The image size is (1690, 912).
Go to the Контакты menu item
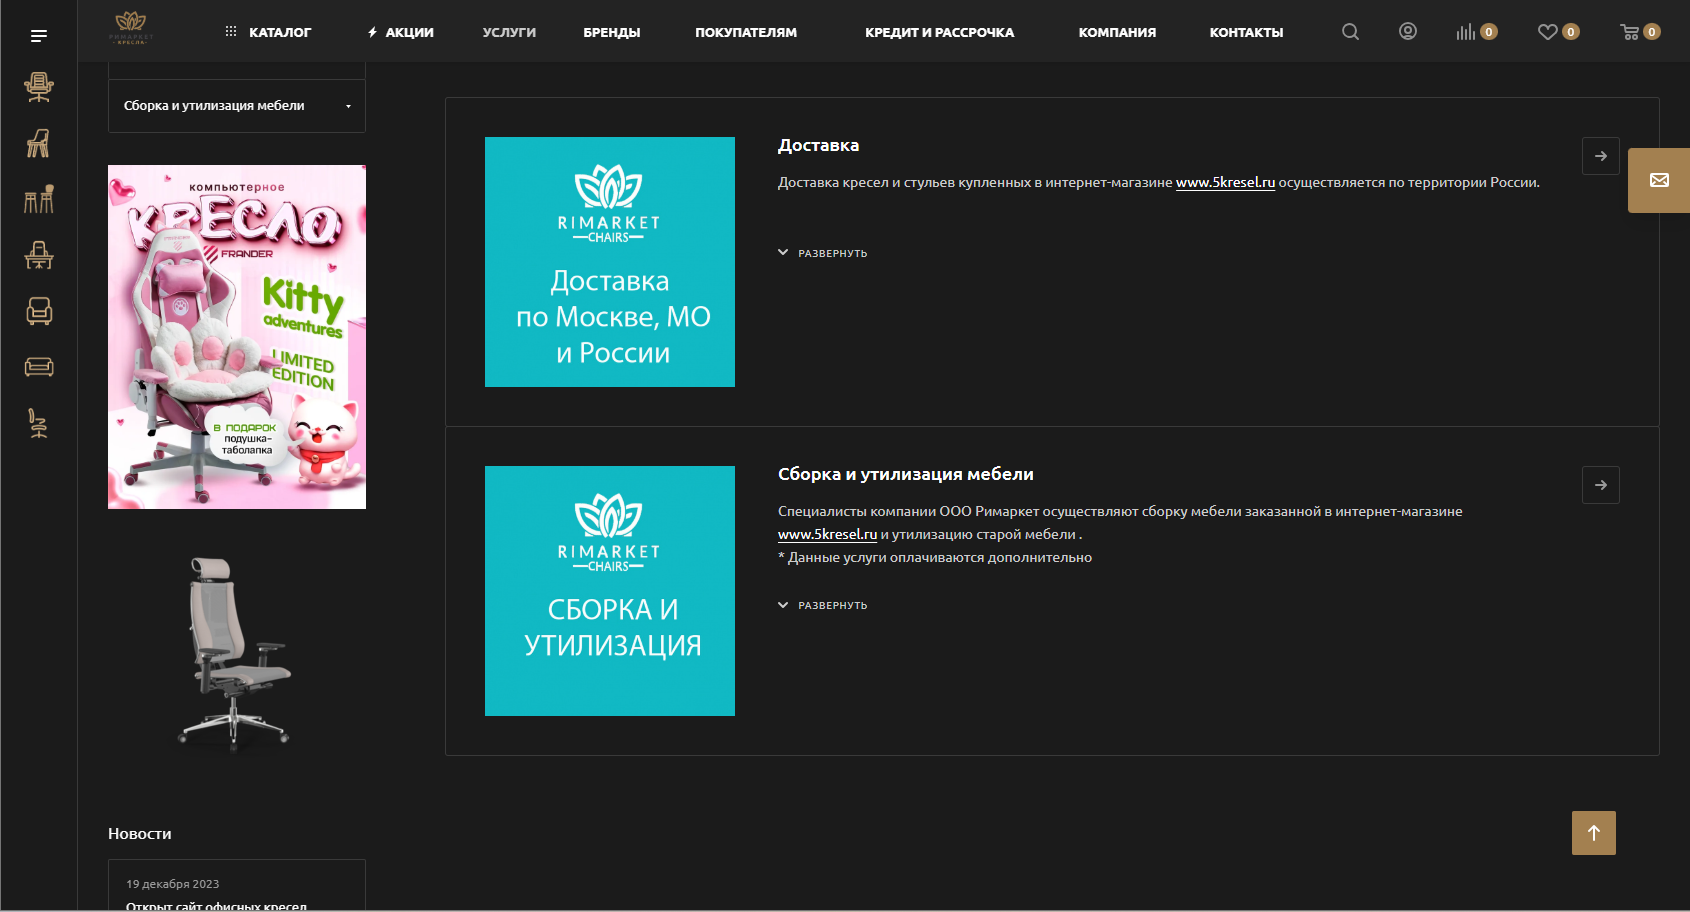tap(1246, 32)
